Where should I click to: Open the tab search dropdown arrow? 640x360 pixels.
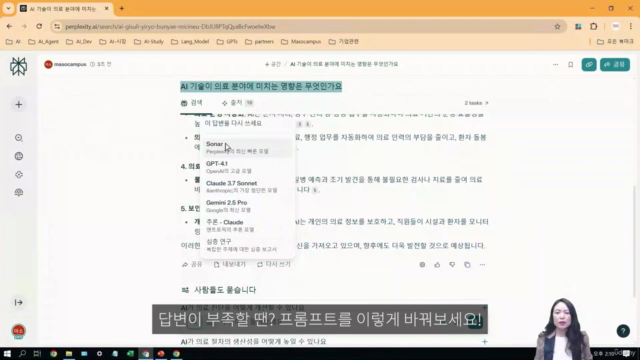point(8,9)
